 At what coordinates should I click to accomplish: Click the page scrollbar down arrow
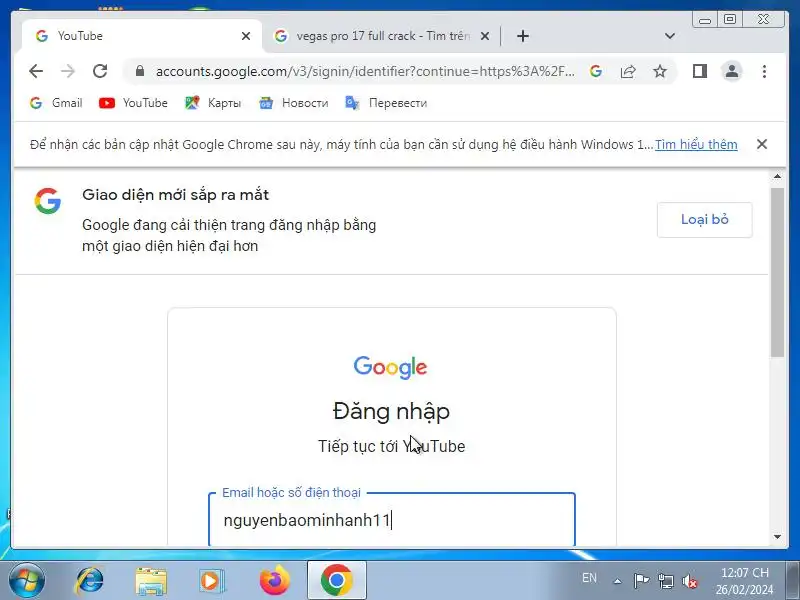[x=777, y=537]
